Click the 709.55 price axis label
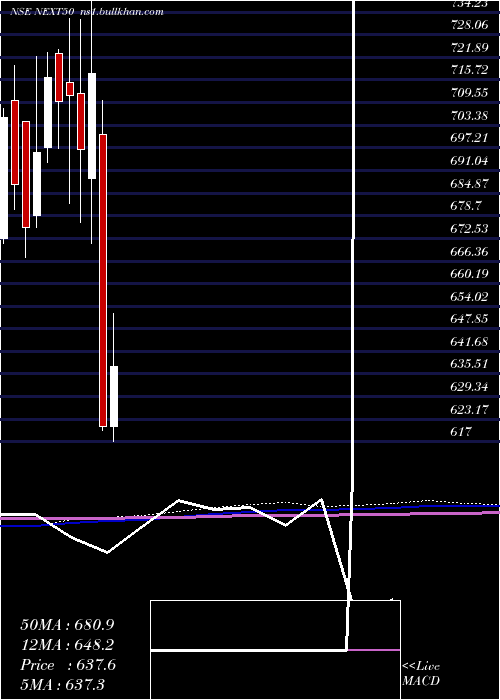Viewport: 500px width, 700px height. [469, 93]
